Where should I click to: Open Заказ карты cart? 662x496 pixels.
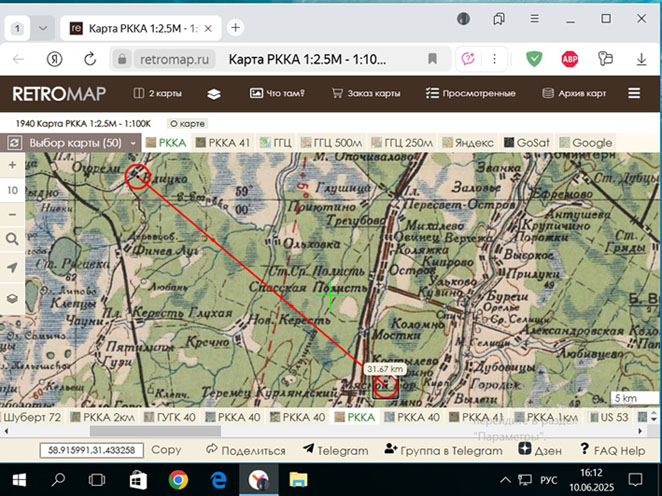click(x=366, y=93)
